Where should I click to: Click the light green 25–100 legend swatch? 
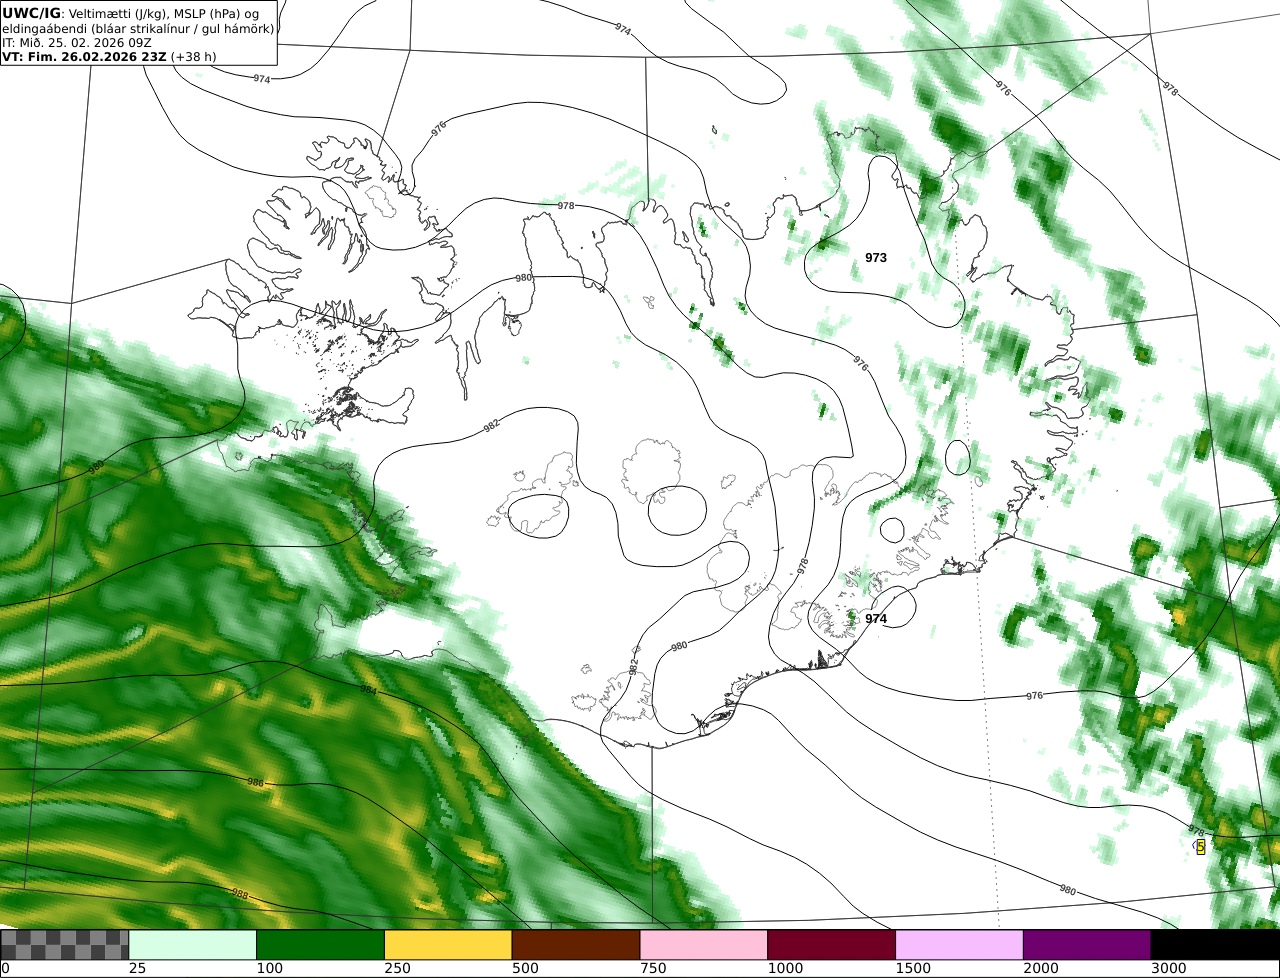point(193,945)
